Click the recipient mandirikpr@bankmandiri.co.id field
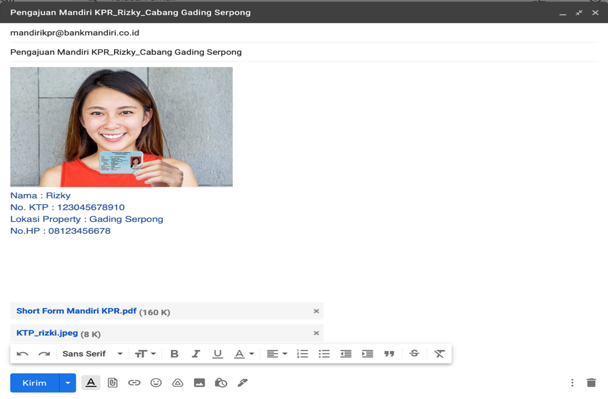Image resolution: width=608 pixels, height=399 pixels. point(304,33)
